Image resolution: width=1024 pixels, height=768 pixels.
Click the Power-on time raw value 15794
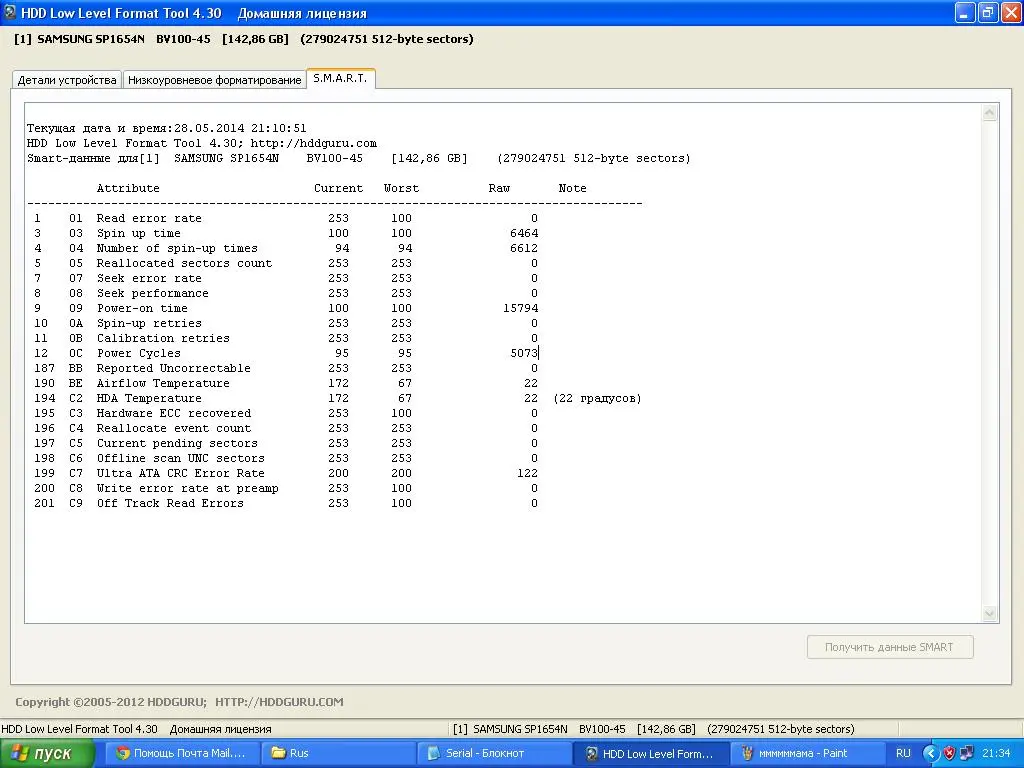pos(520,308)
